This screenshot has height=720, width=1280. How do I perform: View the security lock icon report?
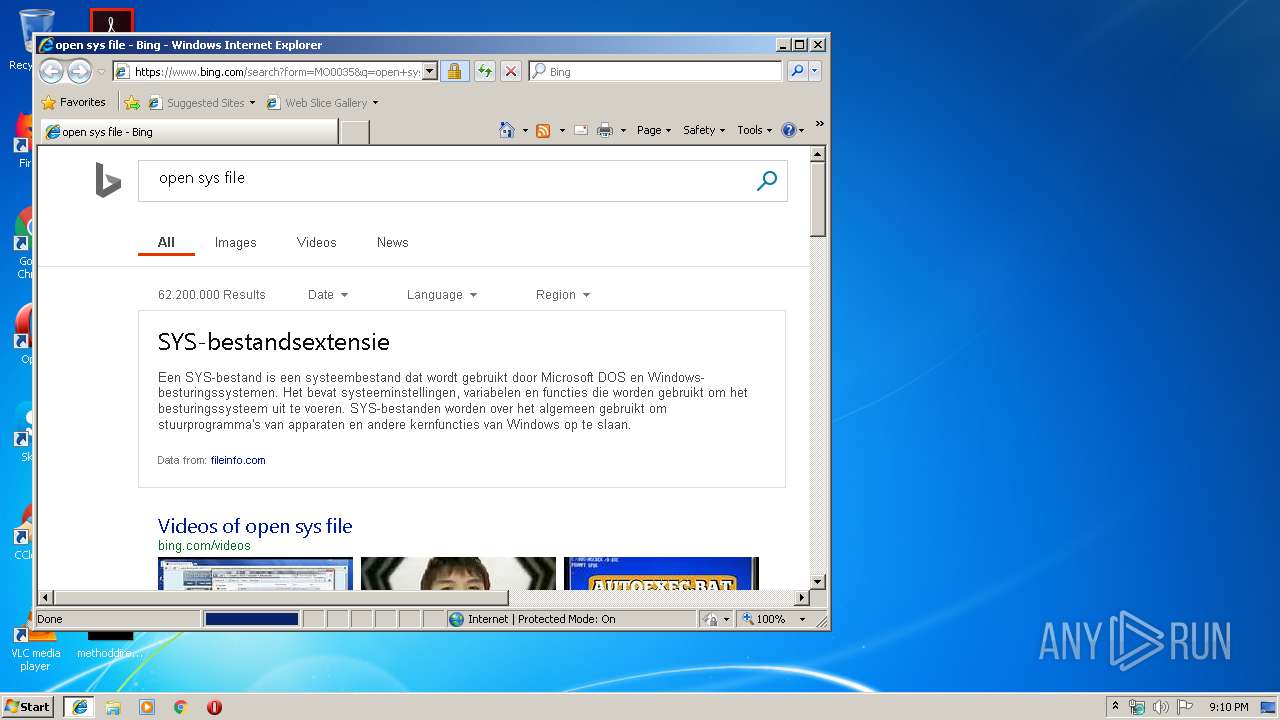tap(454, 71)
